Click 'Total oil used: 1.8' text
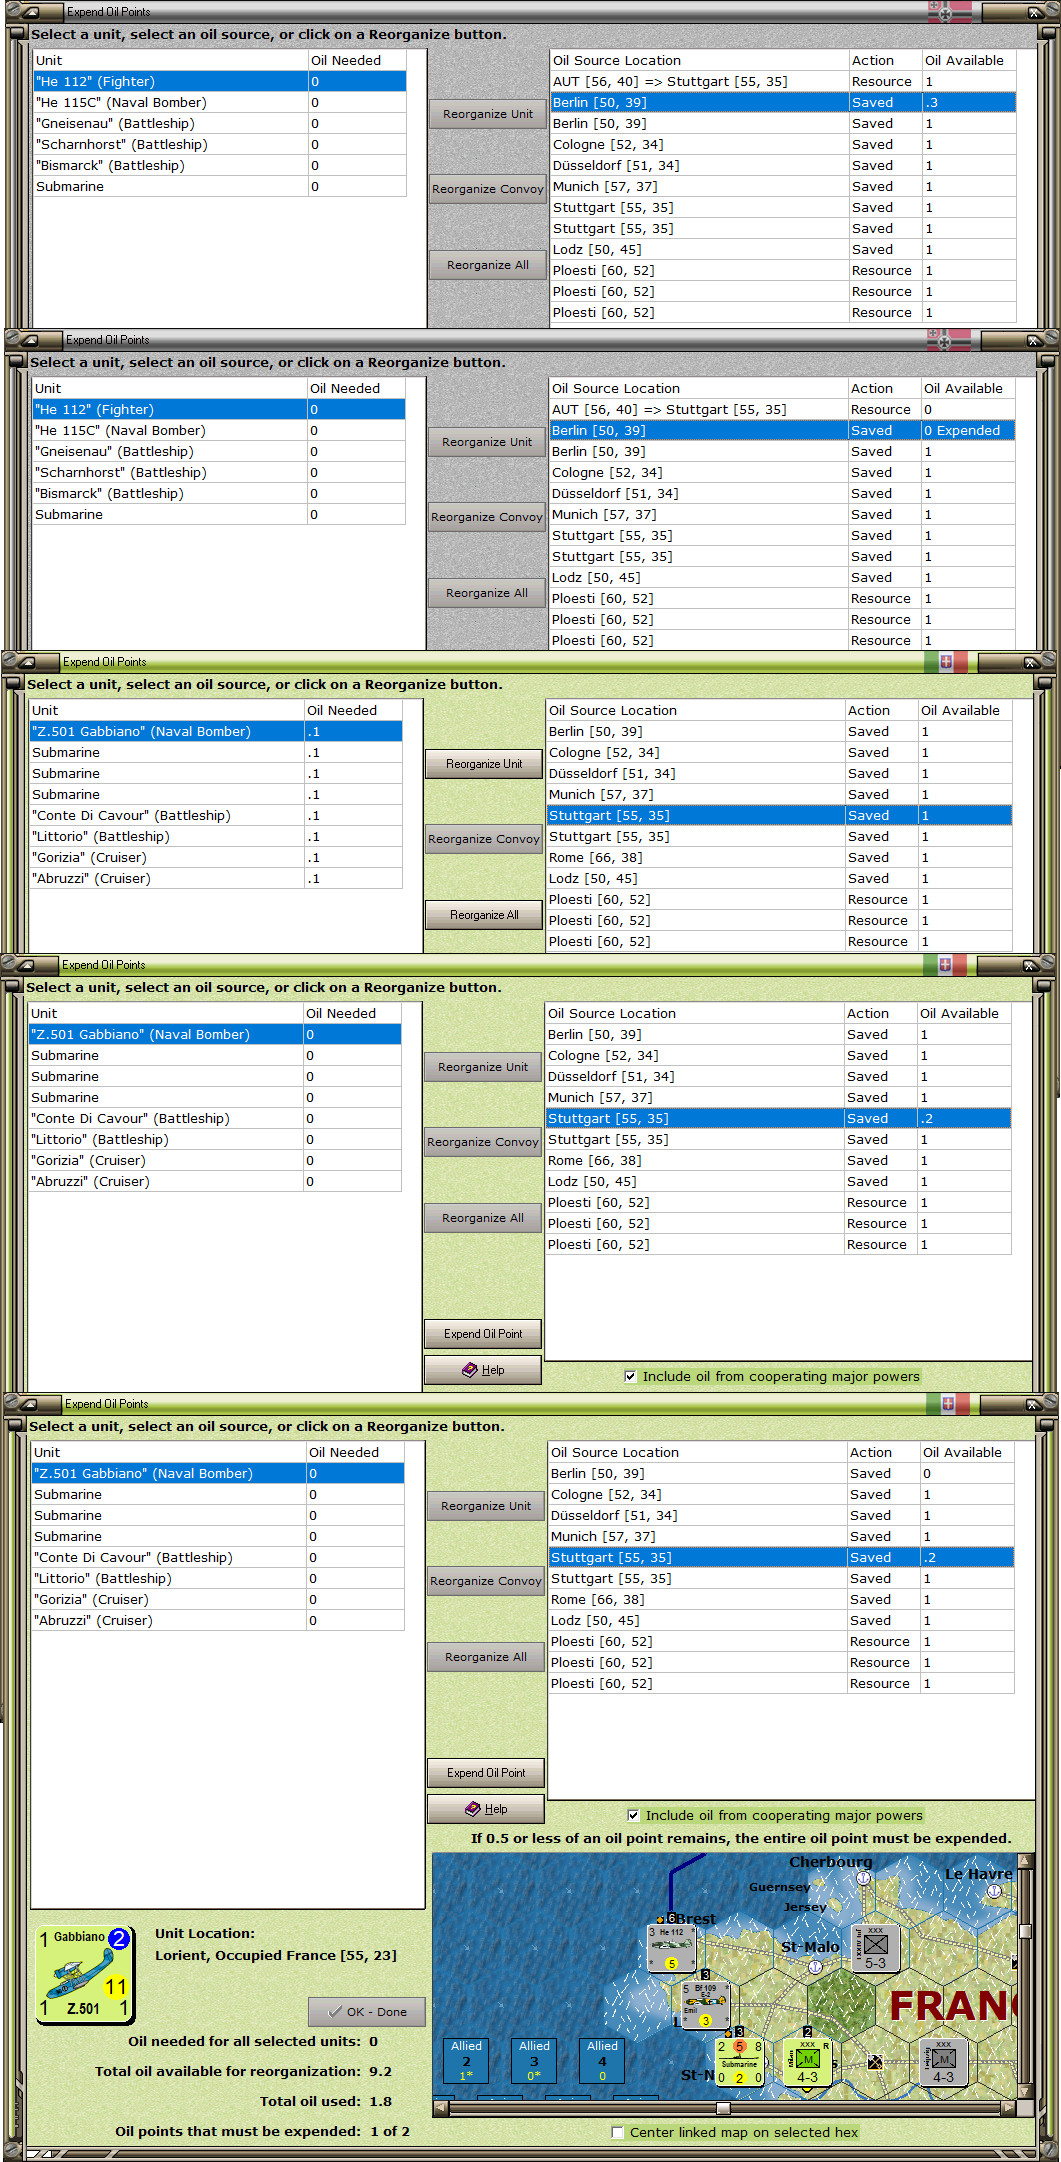 (x=326, y=2101)
